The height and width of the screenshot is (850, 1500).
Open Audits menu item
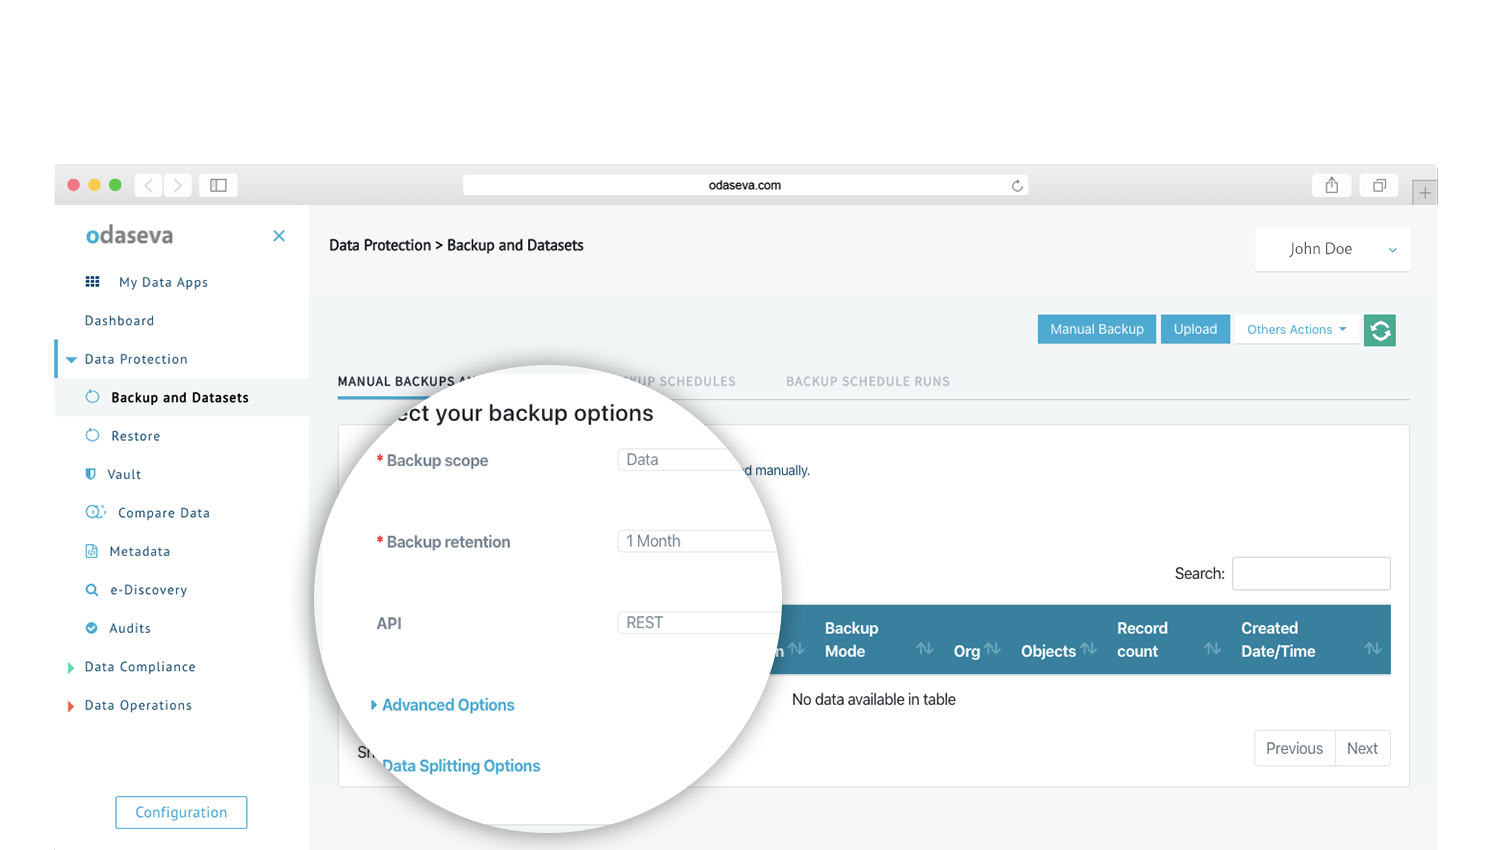pos(130,628)
